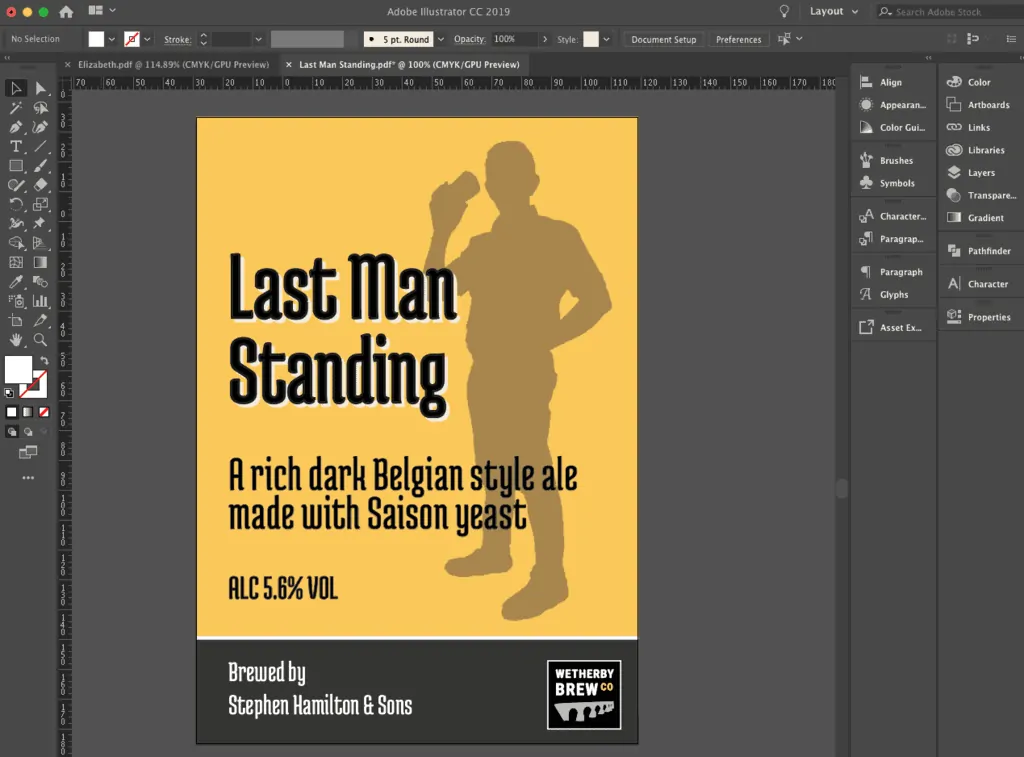
Task: Activate the Line Segment tool
Action: (x=40, y=146)
